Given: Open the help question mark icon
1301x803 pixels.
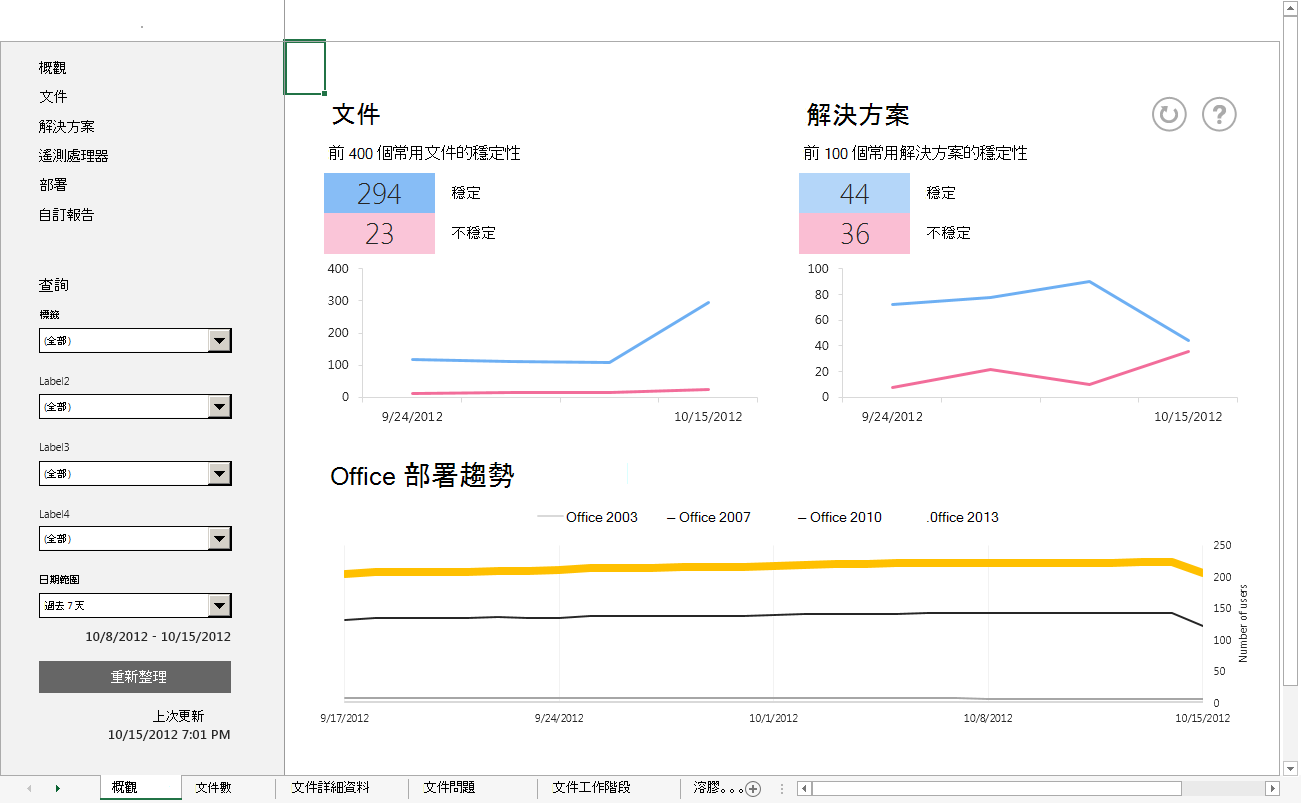Looking at the screenshot, I should 1219,114.
